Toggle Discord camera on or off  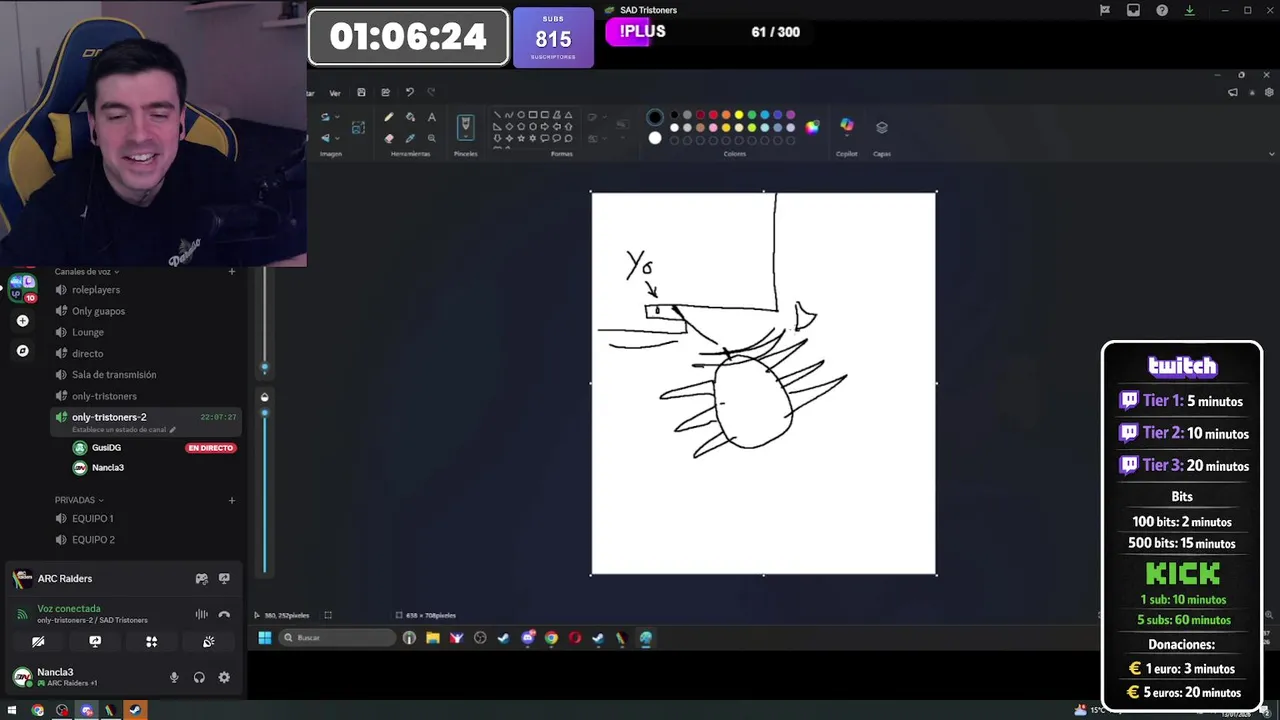click(38, 642)
